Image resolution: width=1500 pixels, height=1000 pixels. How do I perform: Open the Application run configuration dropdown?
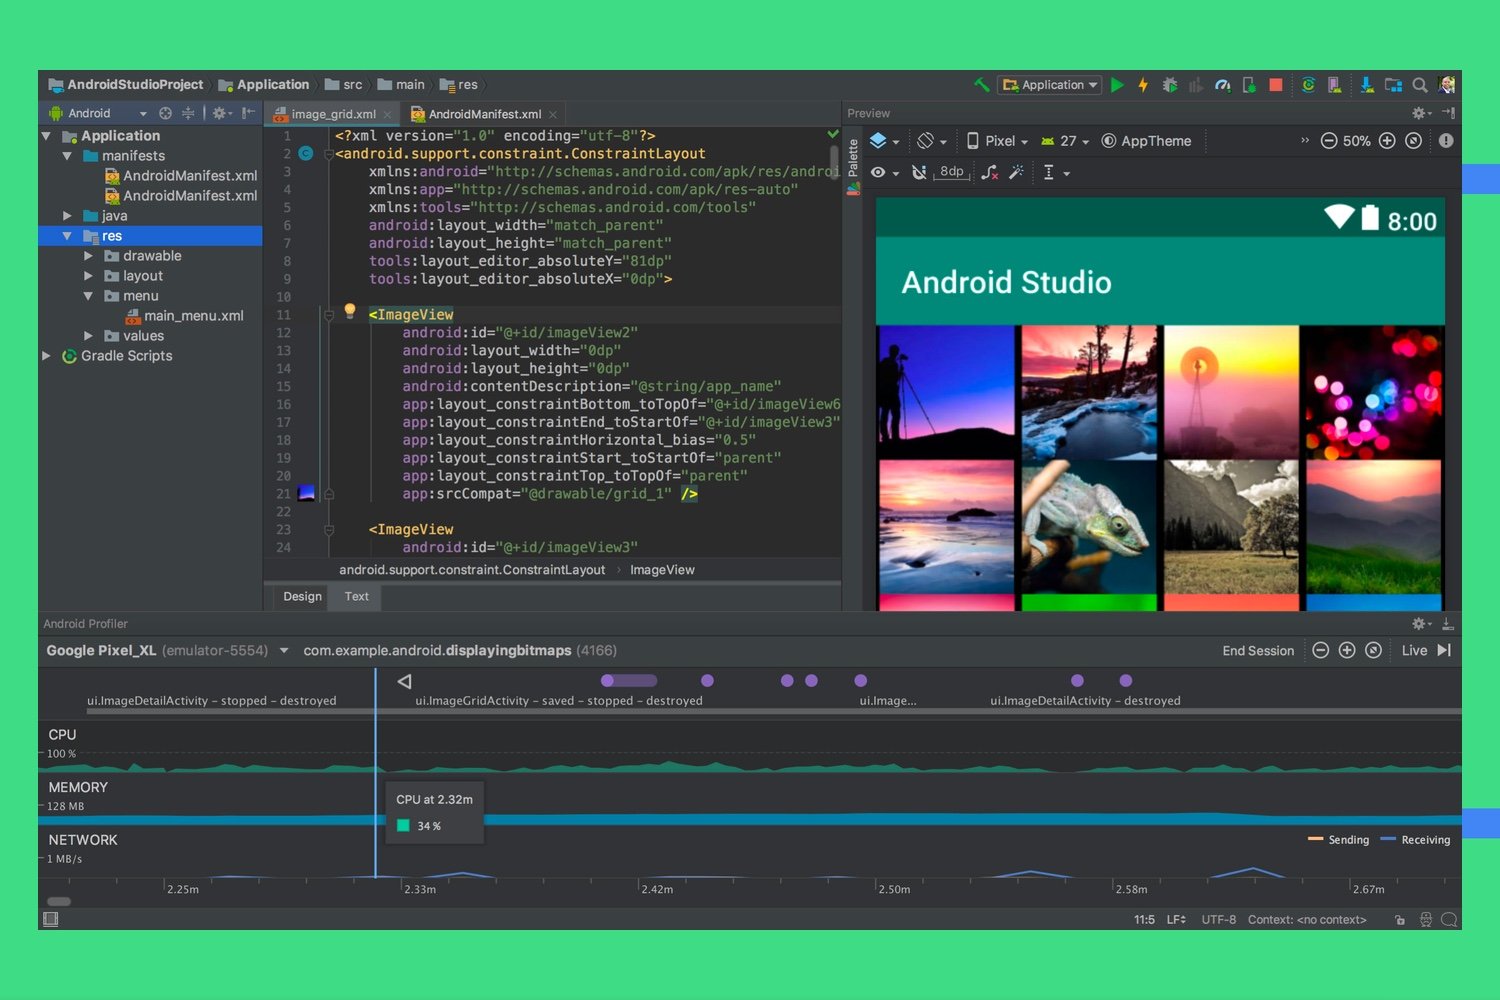[x=1049, y=85]
